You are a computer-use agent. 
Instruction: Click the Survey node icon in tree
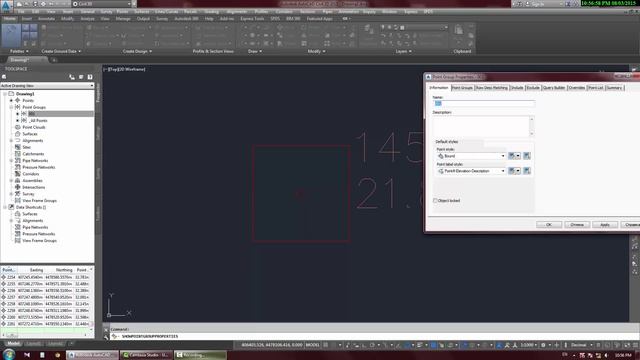[18, 194]
